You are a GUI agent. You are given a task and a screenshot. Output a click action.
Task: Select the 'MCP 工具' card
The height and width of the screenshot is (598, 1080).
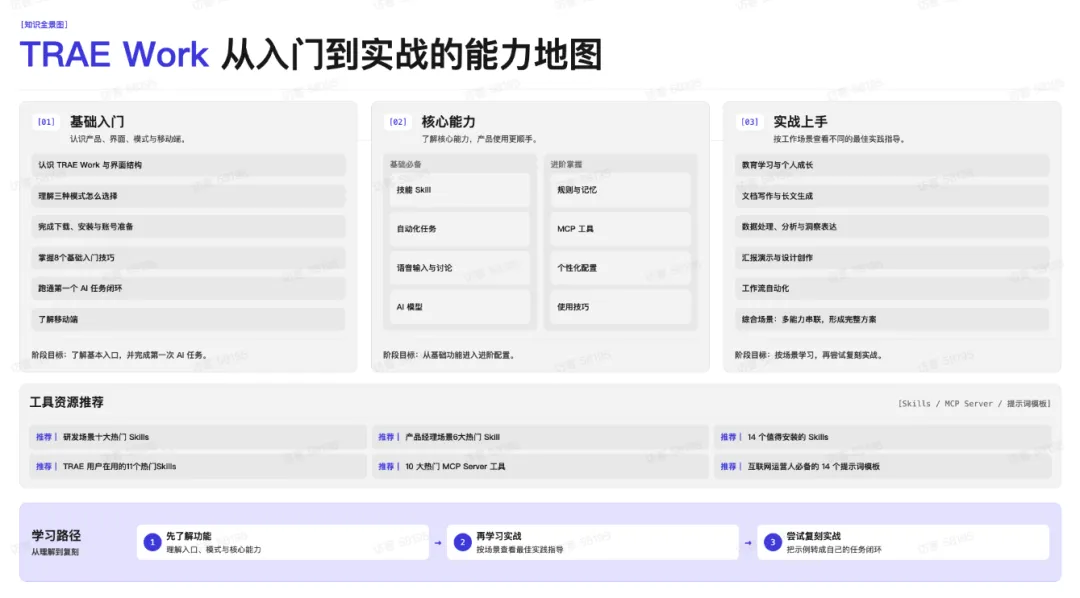[620, 229]
